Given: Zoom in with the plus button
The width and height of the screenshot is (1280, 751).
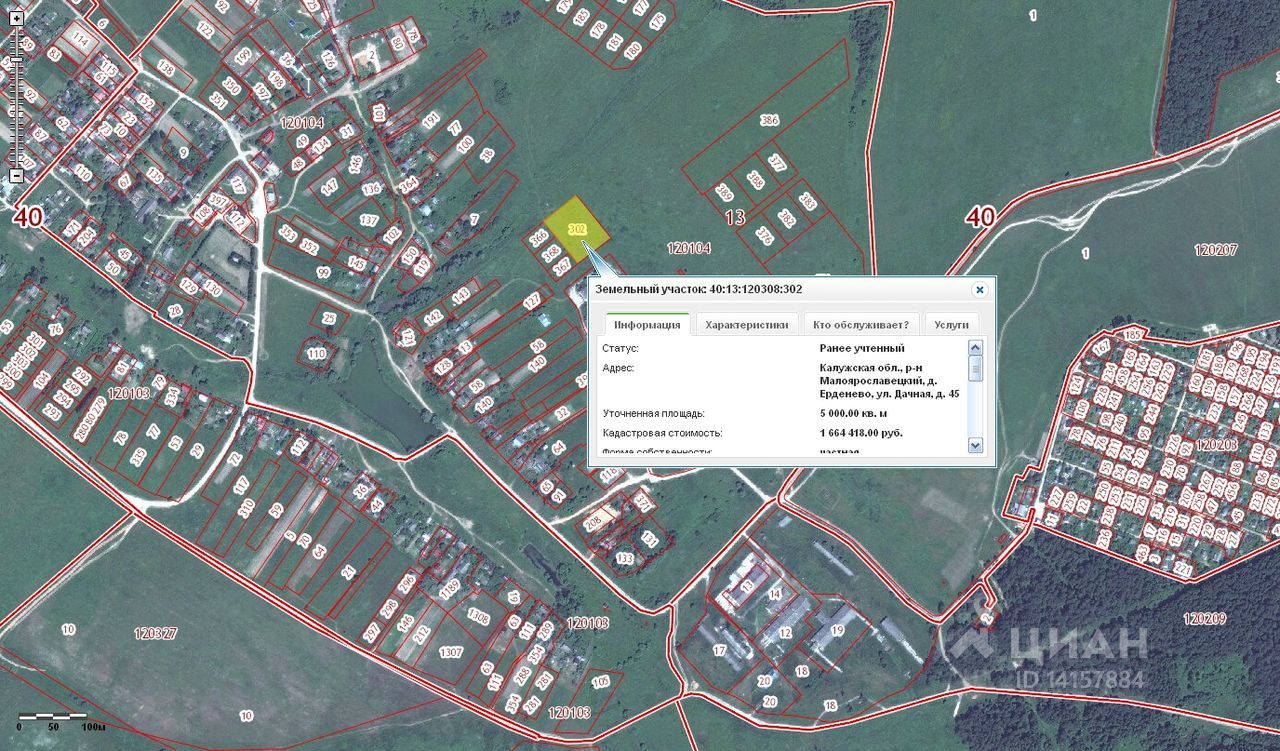Looking at the screenshot, I should pos(16,19).
